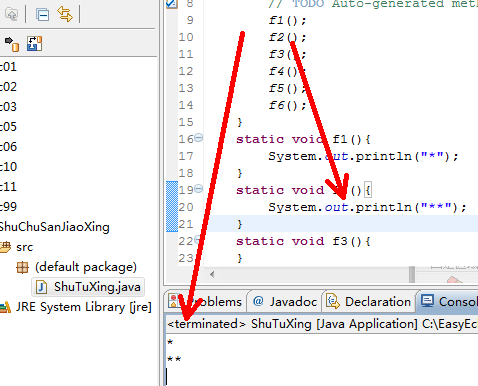This screenshot has width=478, height=386.
Task: Select the Console tab
Action: 449,302
